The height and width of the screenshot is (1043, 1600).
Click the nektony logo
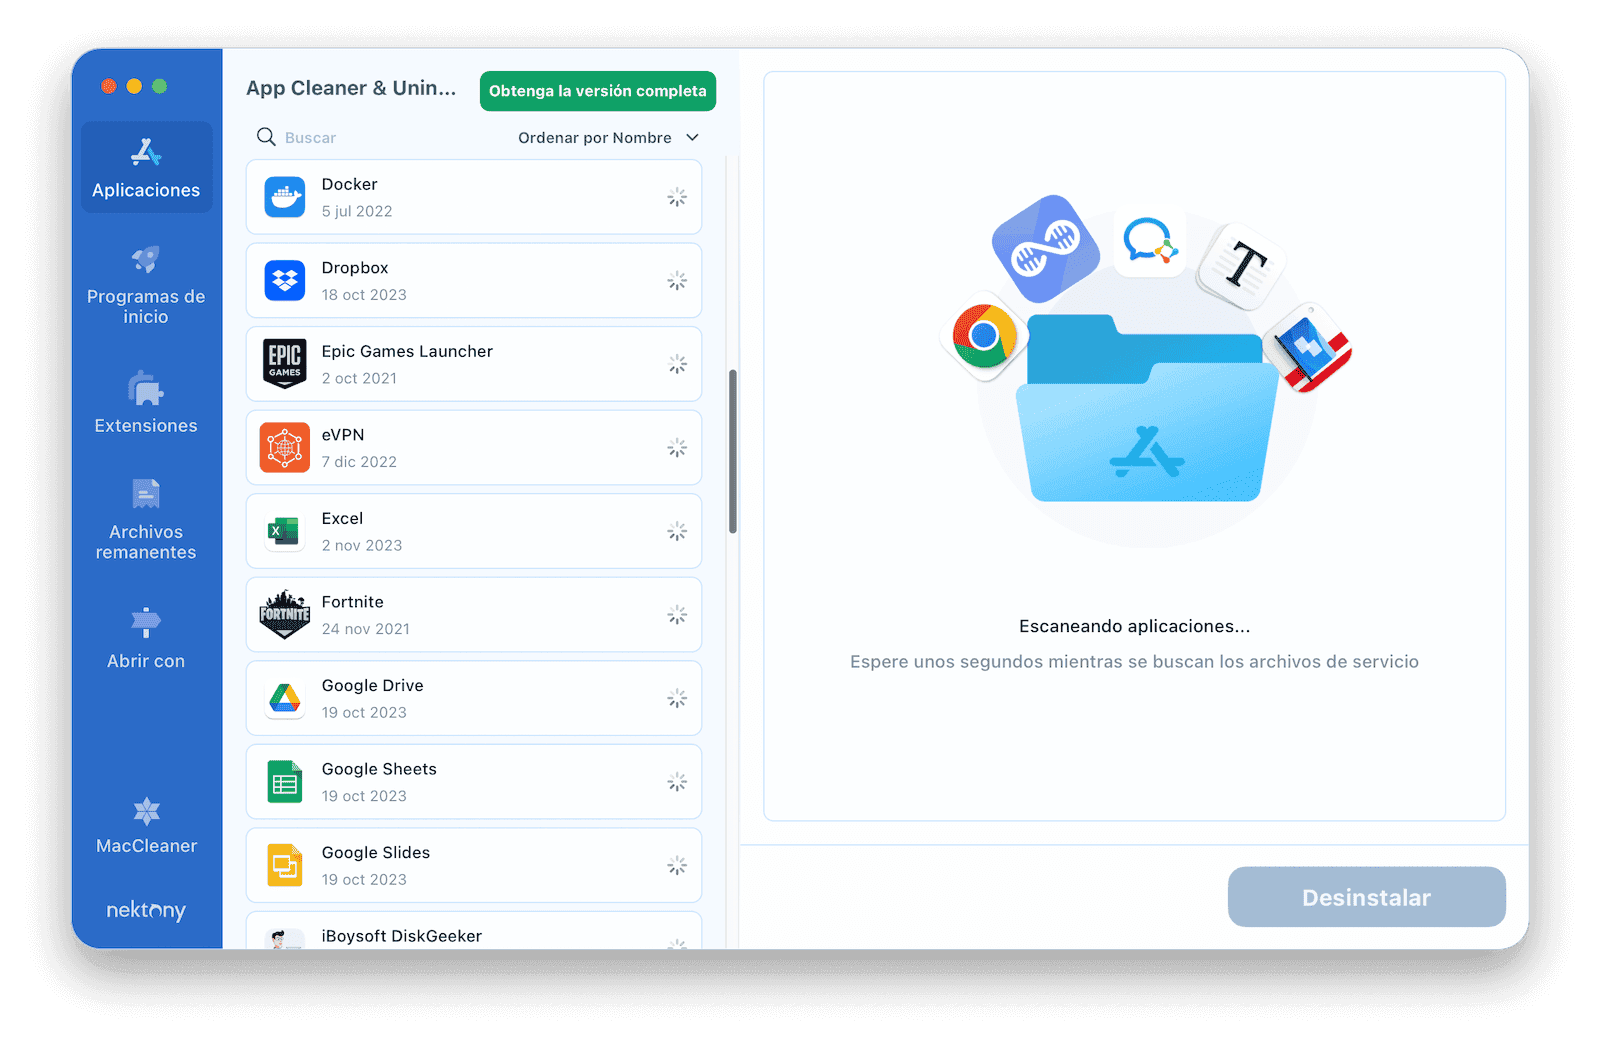point(146,910)
